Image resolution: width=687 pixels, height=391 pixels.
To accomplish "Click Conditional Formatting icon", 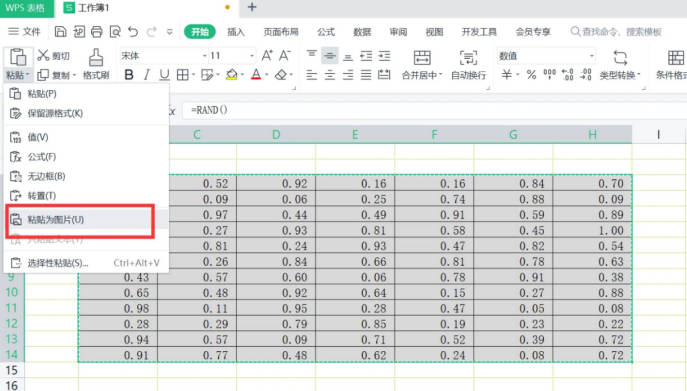I will click(x=675, y=58).
